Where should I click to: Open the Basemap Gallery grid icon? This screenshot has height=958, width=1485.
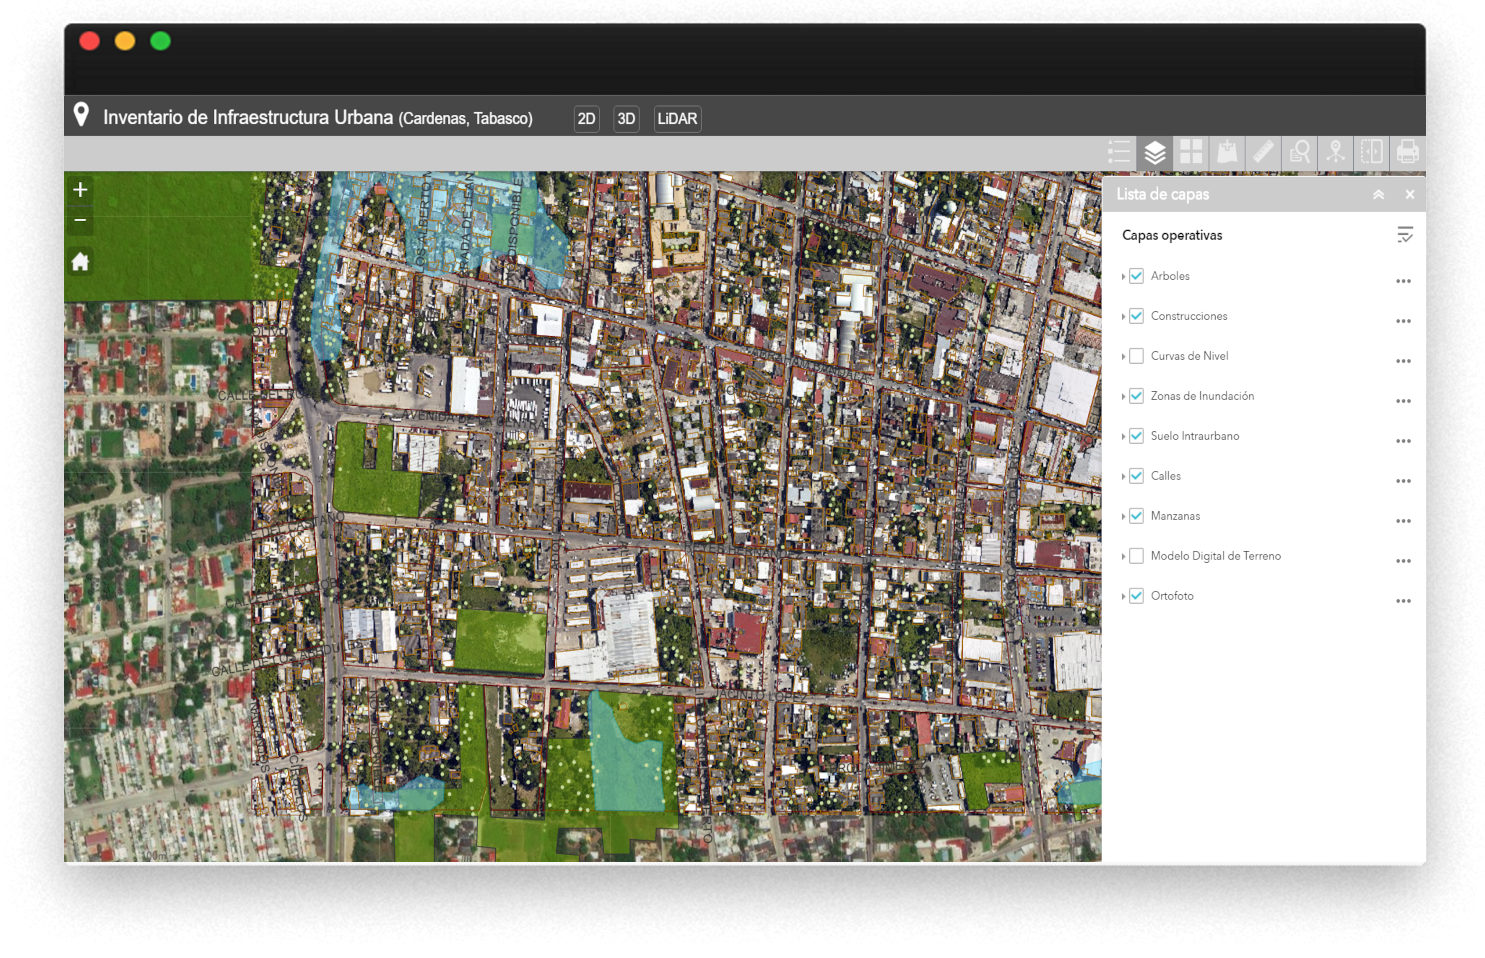(x=1191, y=152)
